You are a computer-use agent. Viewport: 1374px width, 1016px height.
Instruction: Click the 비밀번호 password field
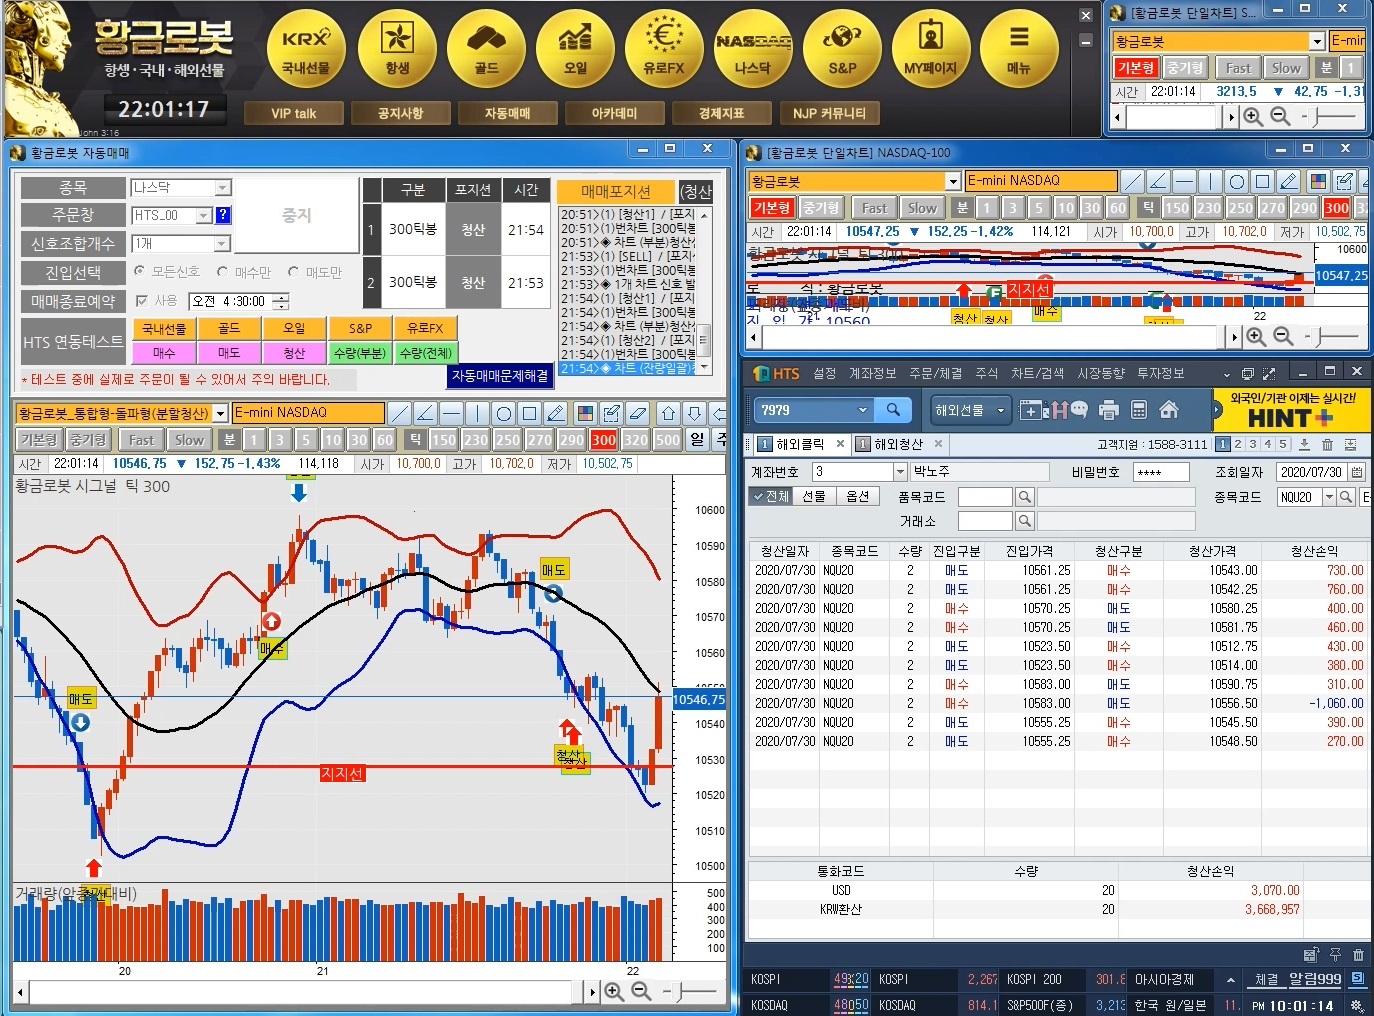(1161, 472)
